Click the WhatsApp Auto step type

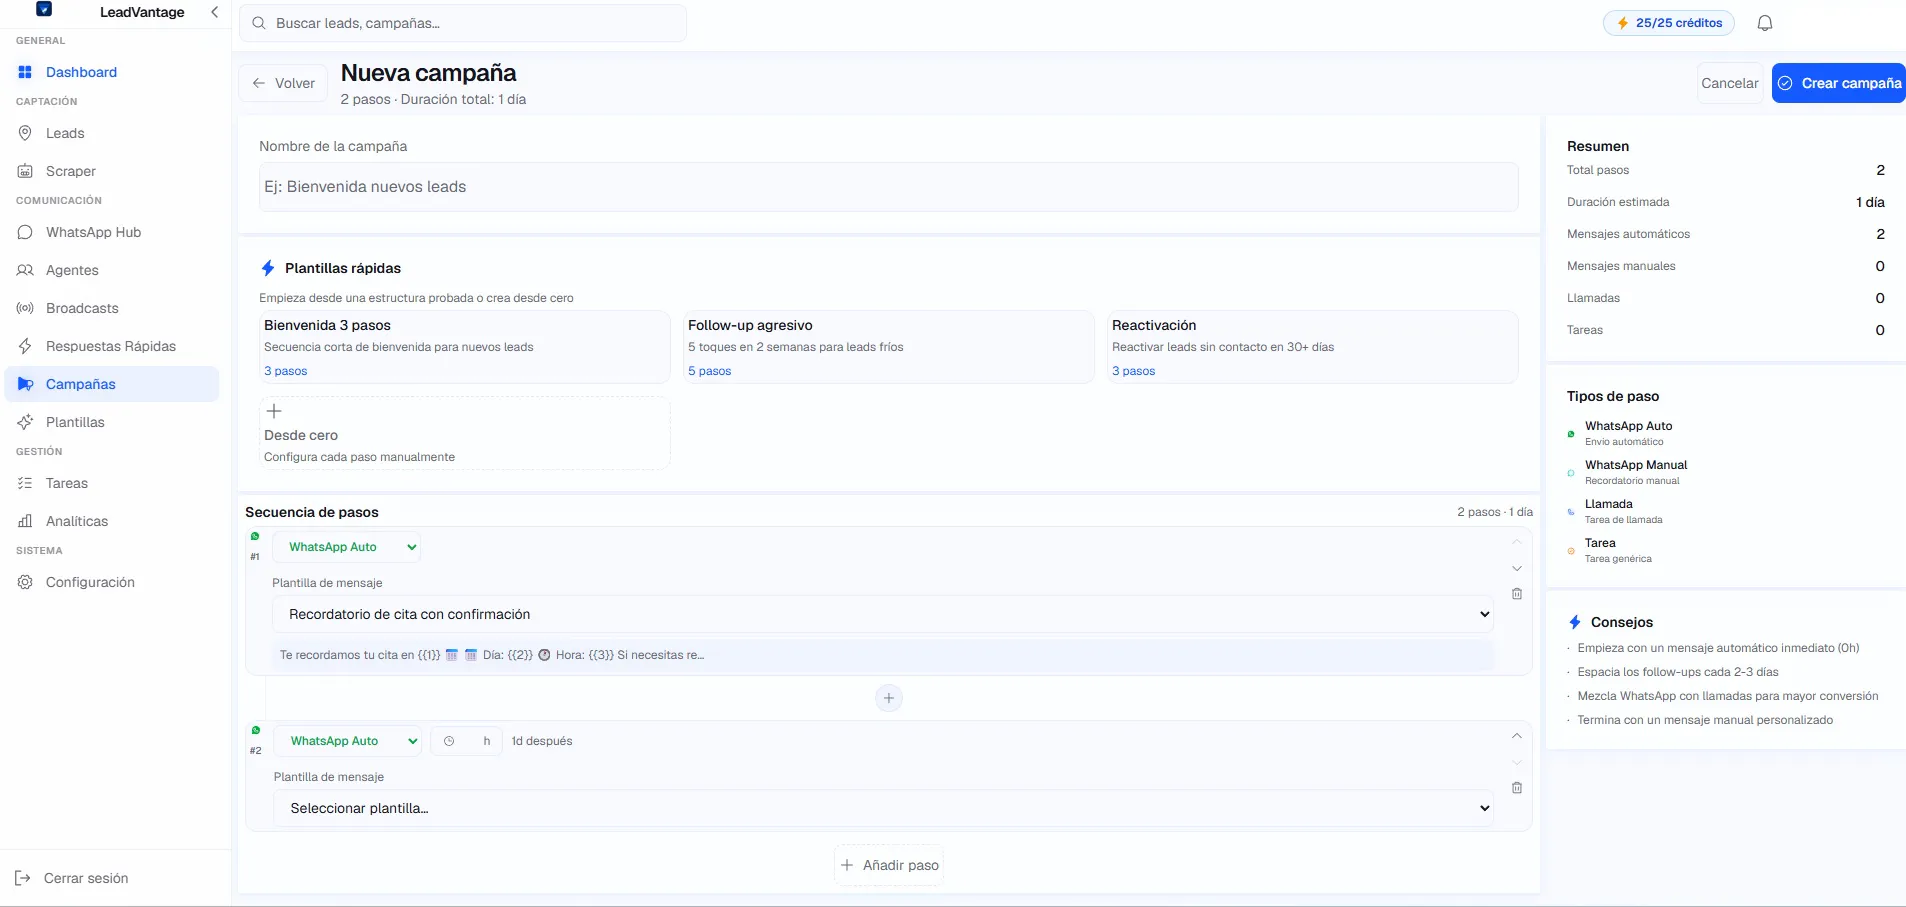(1627, 433)
